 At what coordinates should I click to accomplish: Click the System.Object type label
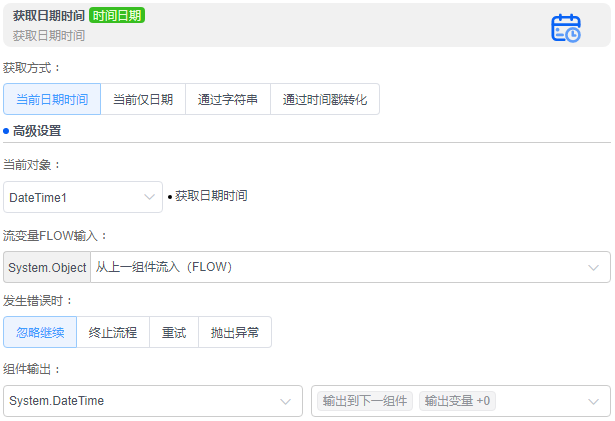click(47, 267)
